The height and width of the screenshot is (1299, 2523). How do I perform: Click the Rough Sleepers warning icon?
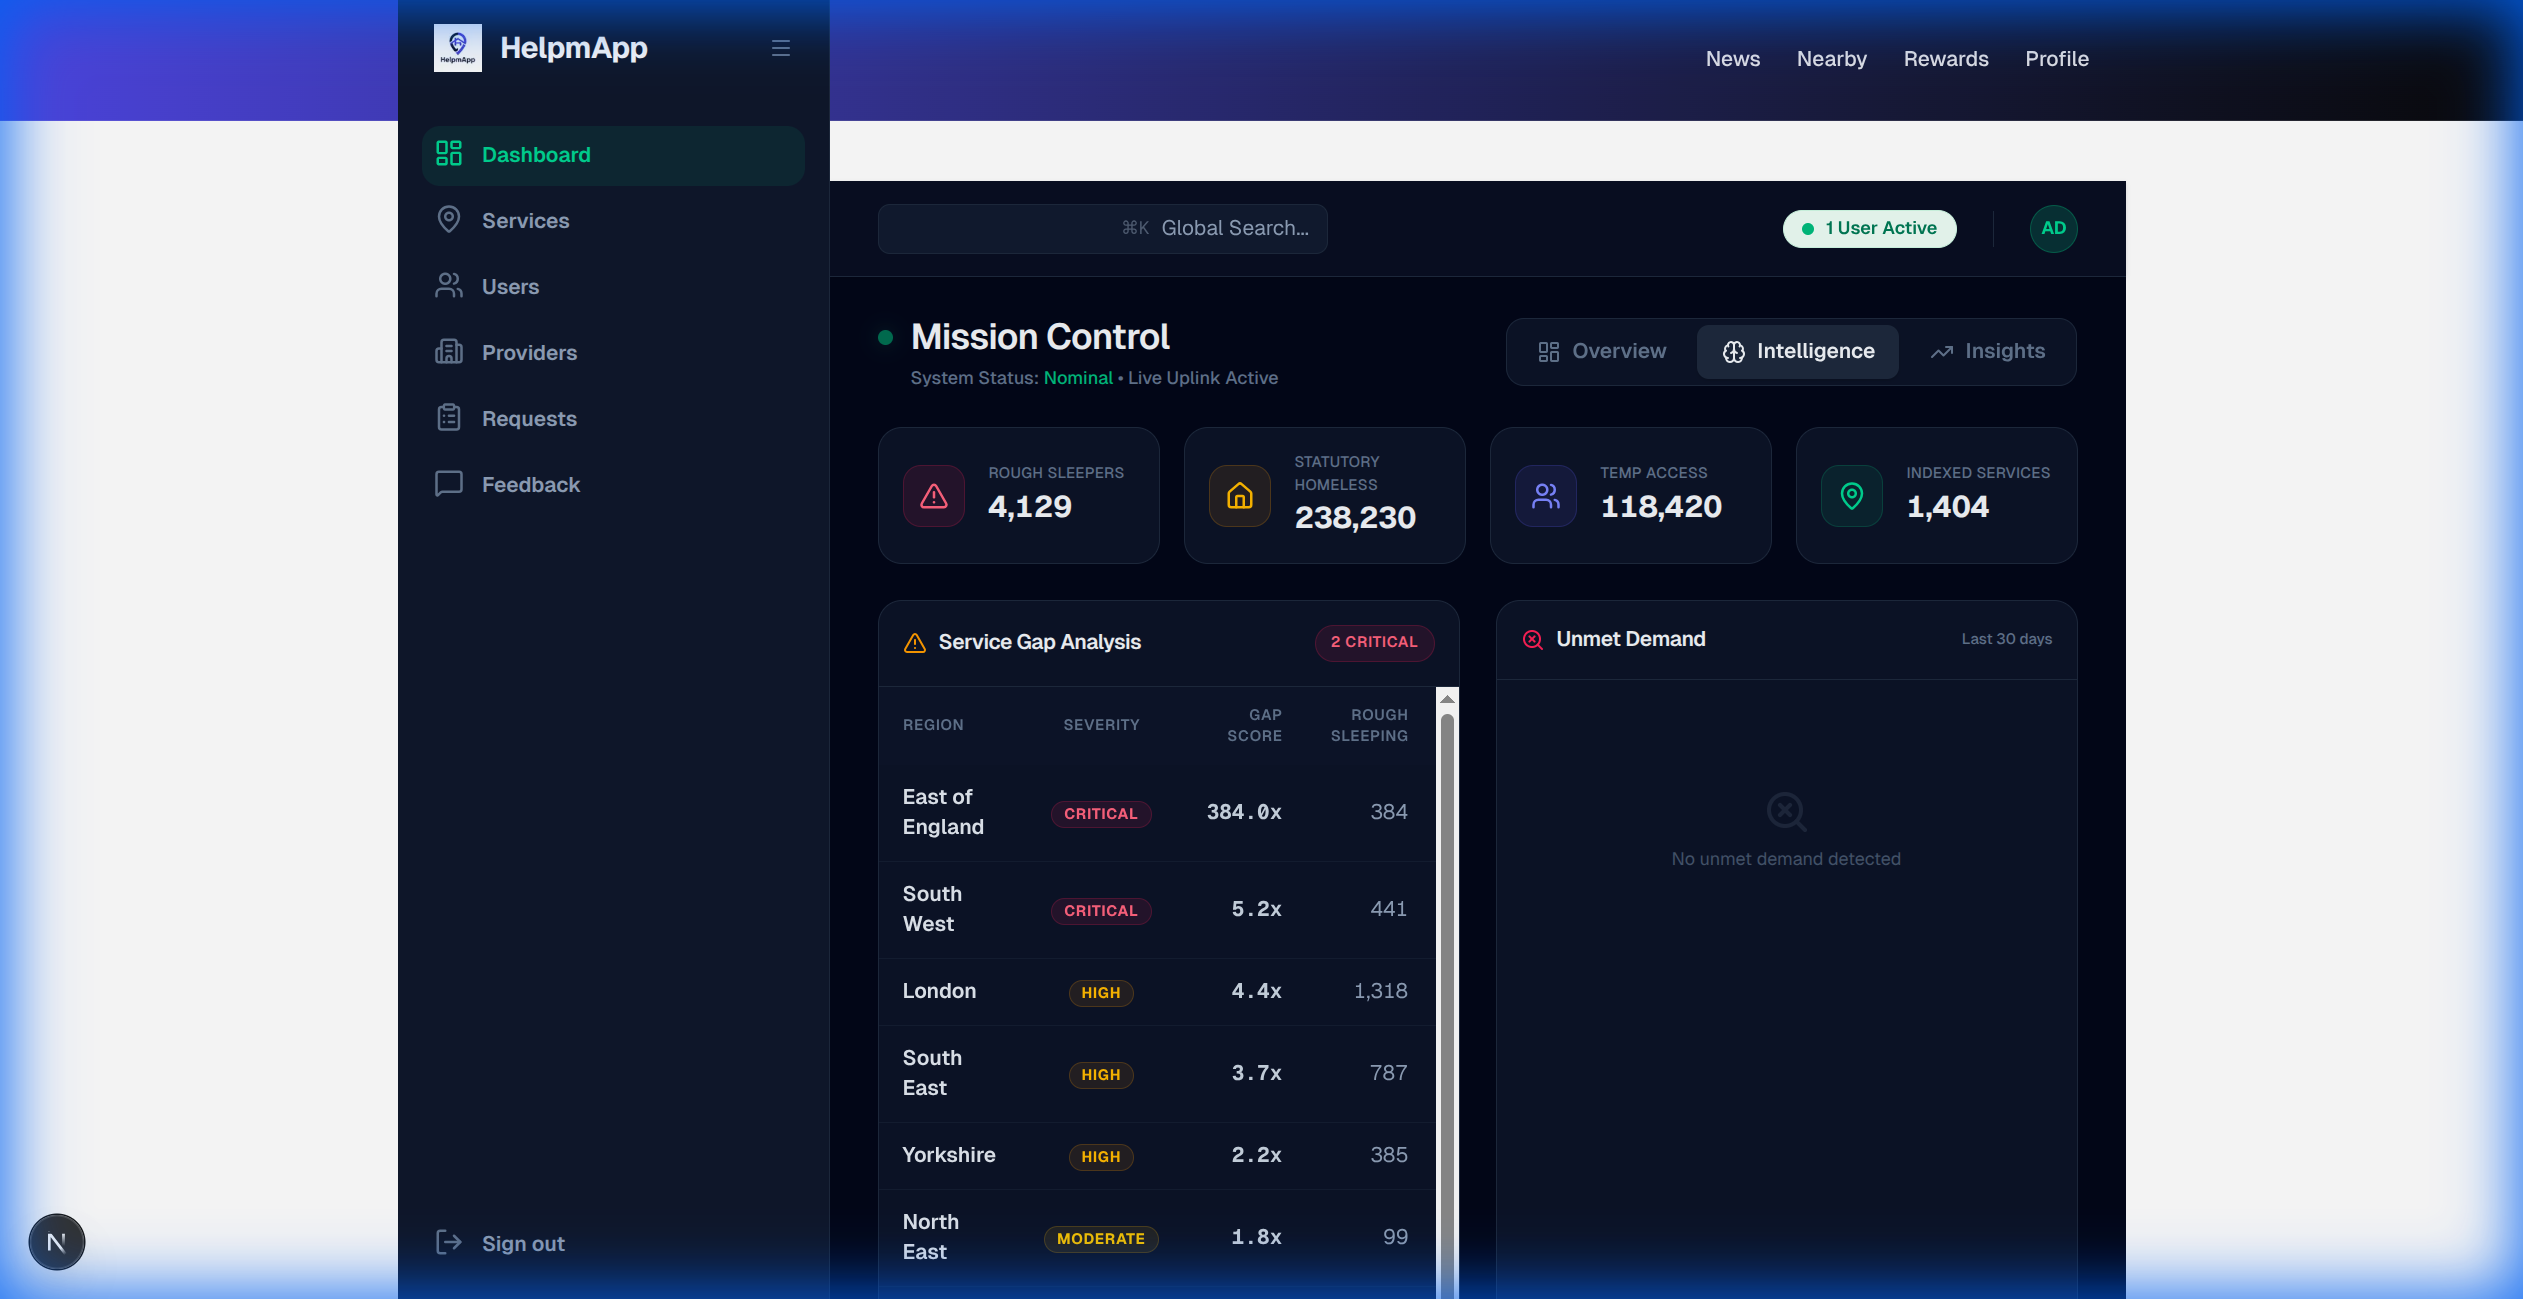(934, 496)
